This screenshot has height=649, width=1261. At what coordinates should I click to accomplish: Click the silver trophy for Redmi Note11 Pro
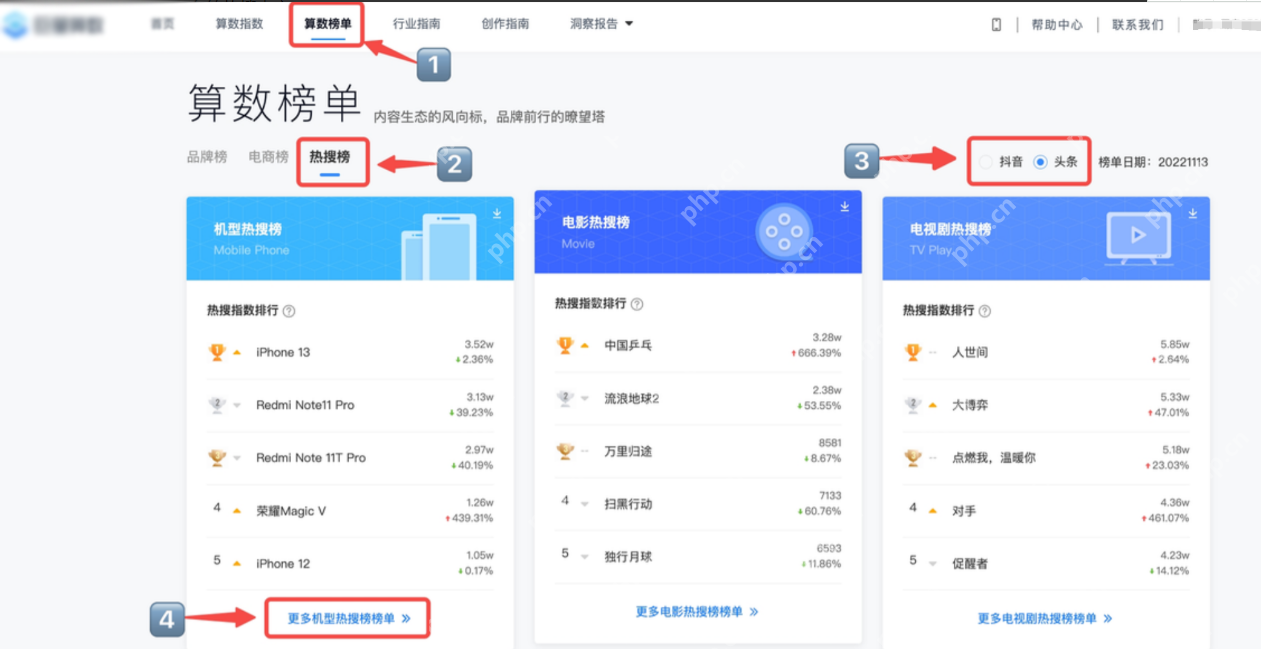click(x=217, y=405)
